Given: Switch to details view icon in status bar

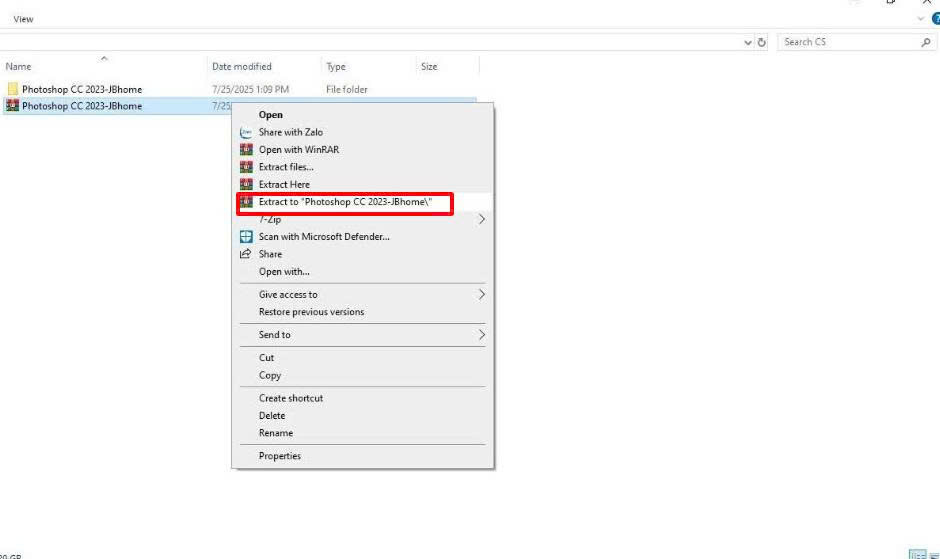Looking at the screenshot, I should click(x=917, y=555).
